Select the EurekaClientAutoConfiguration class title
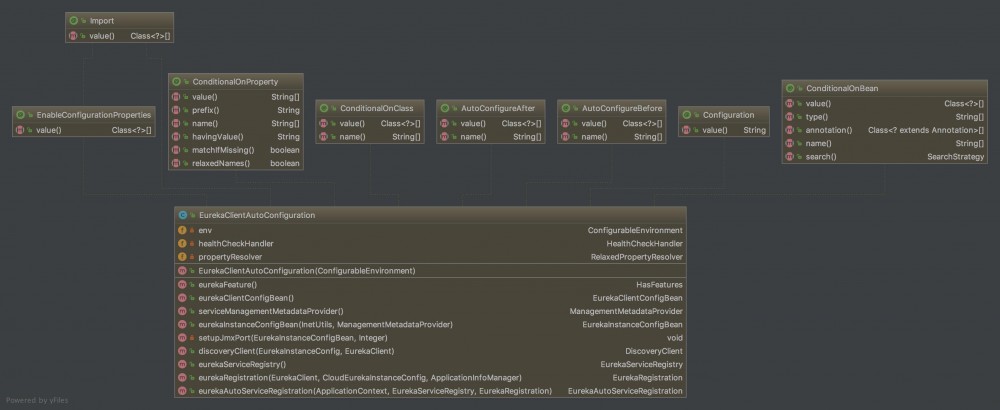Image resolution: width=1000 pixels, height=410 pixels. click(257, 216)
